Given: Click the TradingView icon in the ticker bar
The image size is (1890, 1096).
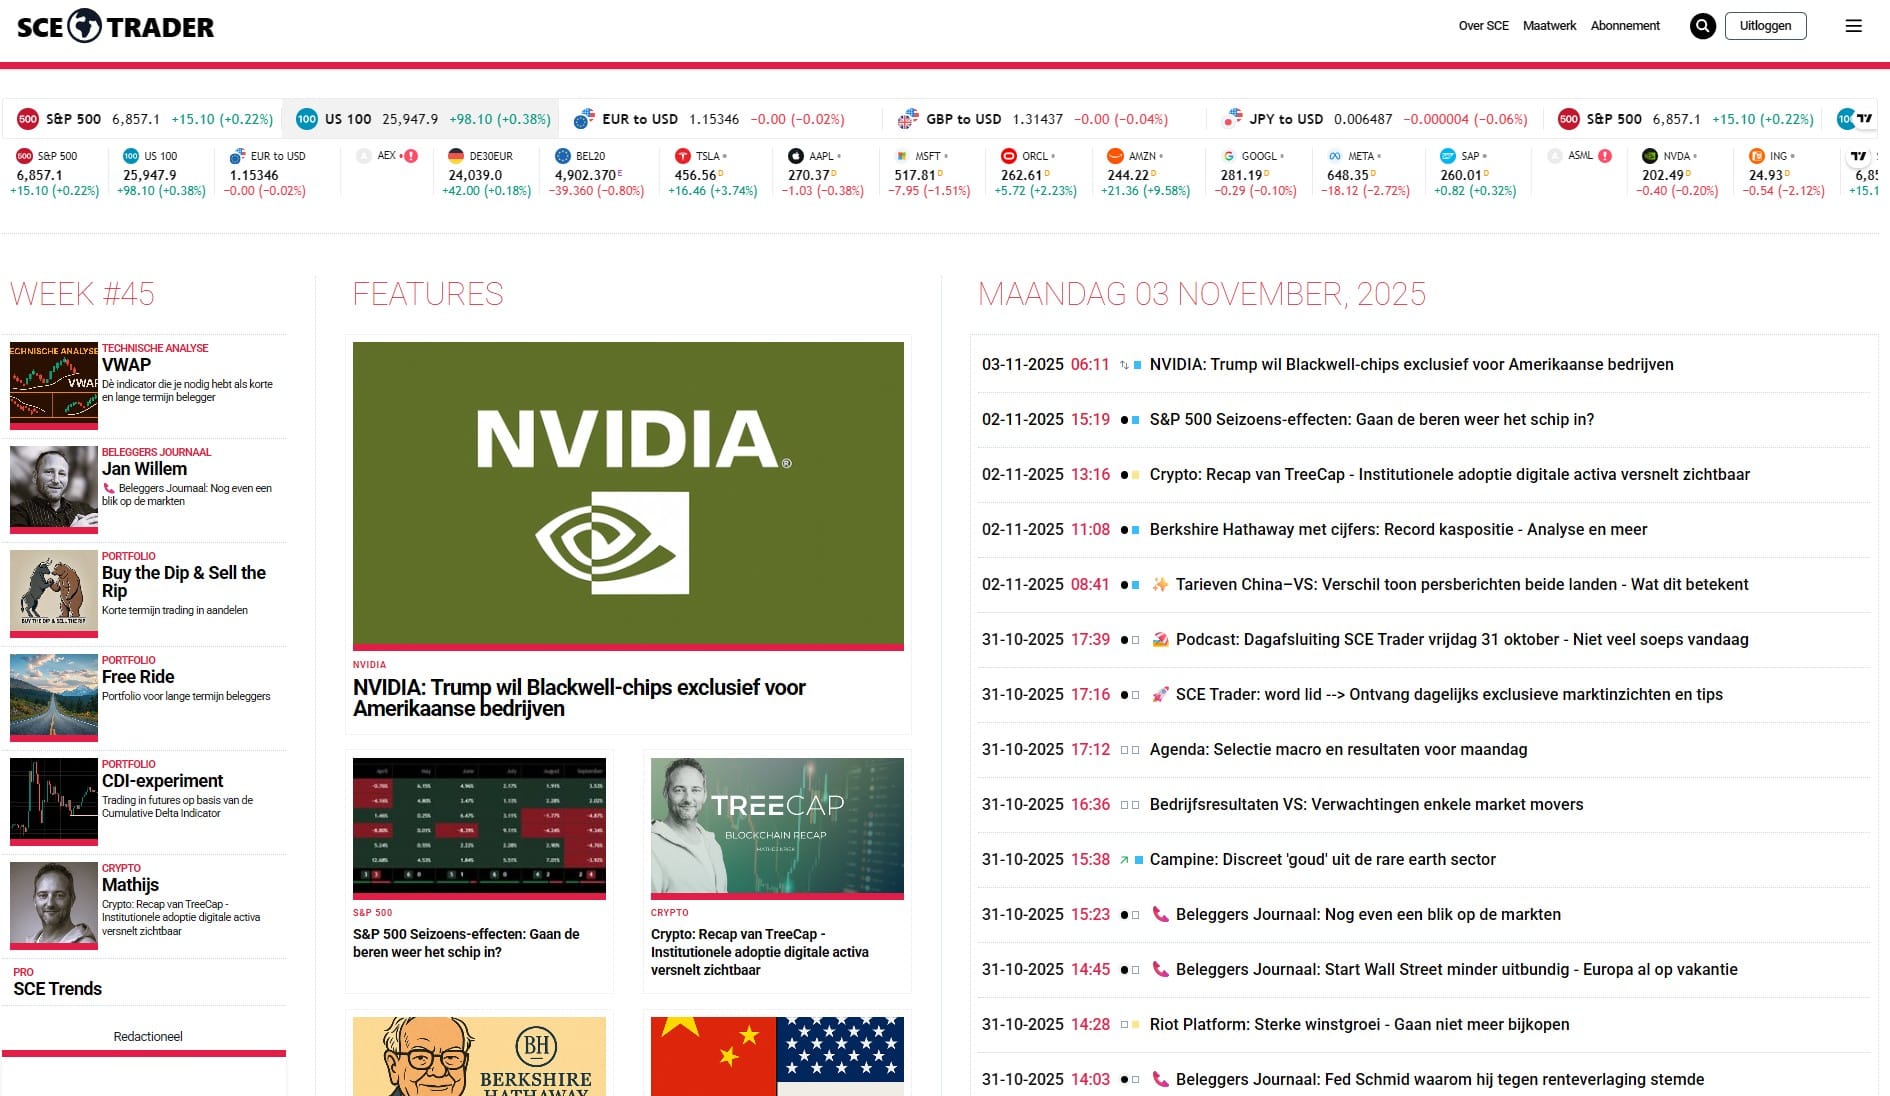Looking at the screenshot, I should point(1865,118).
